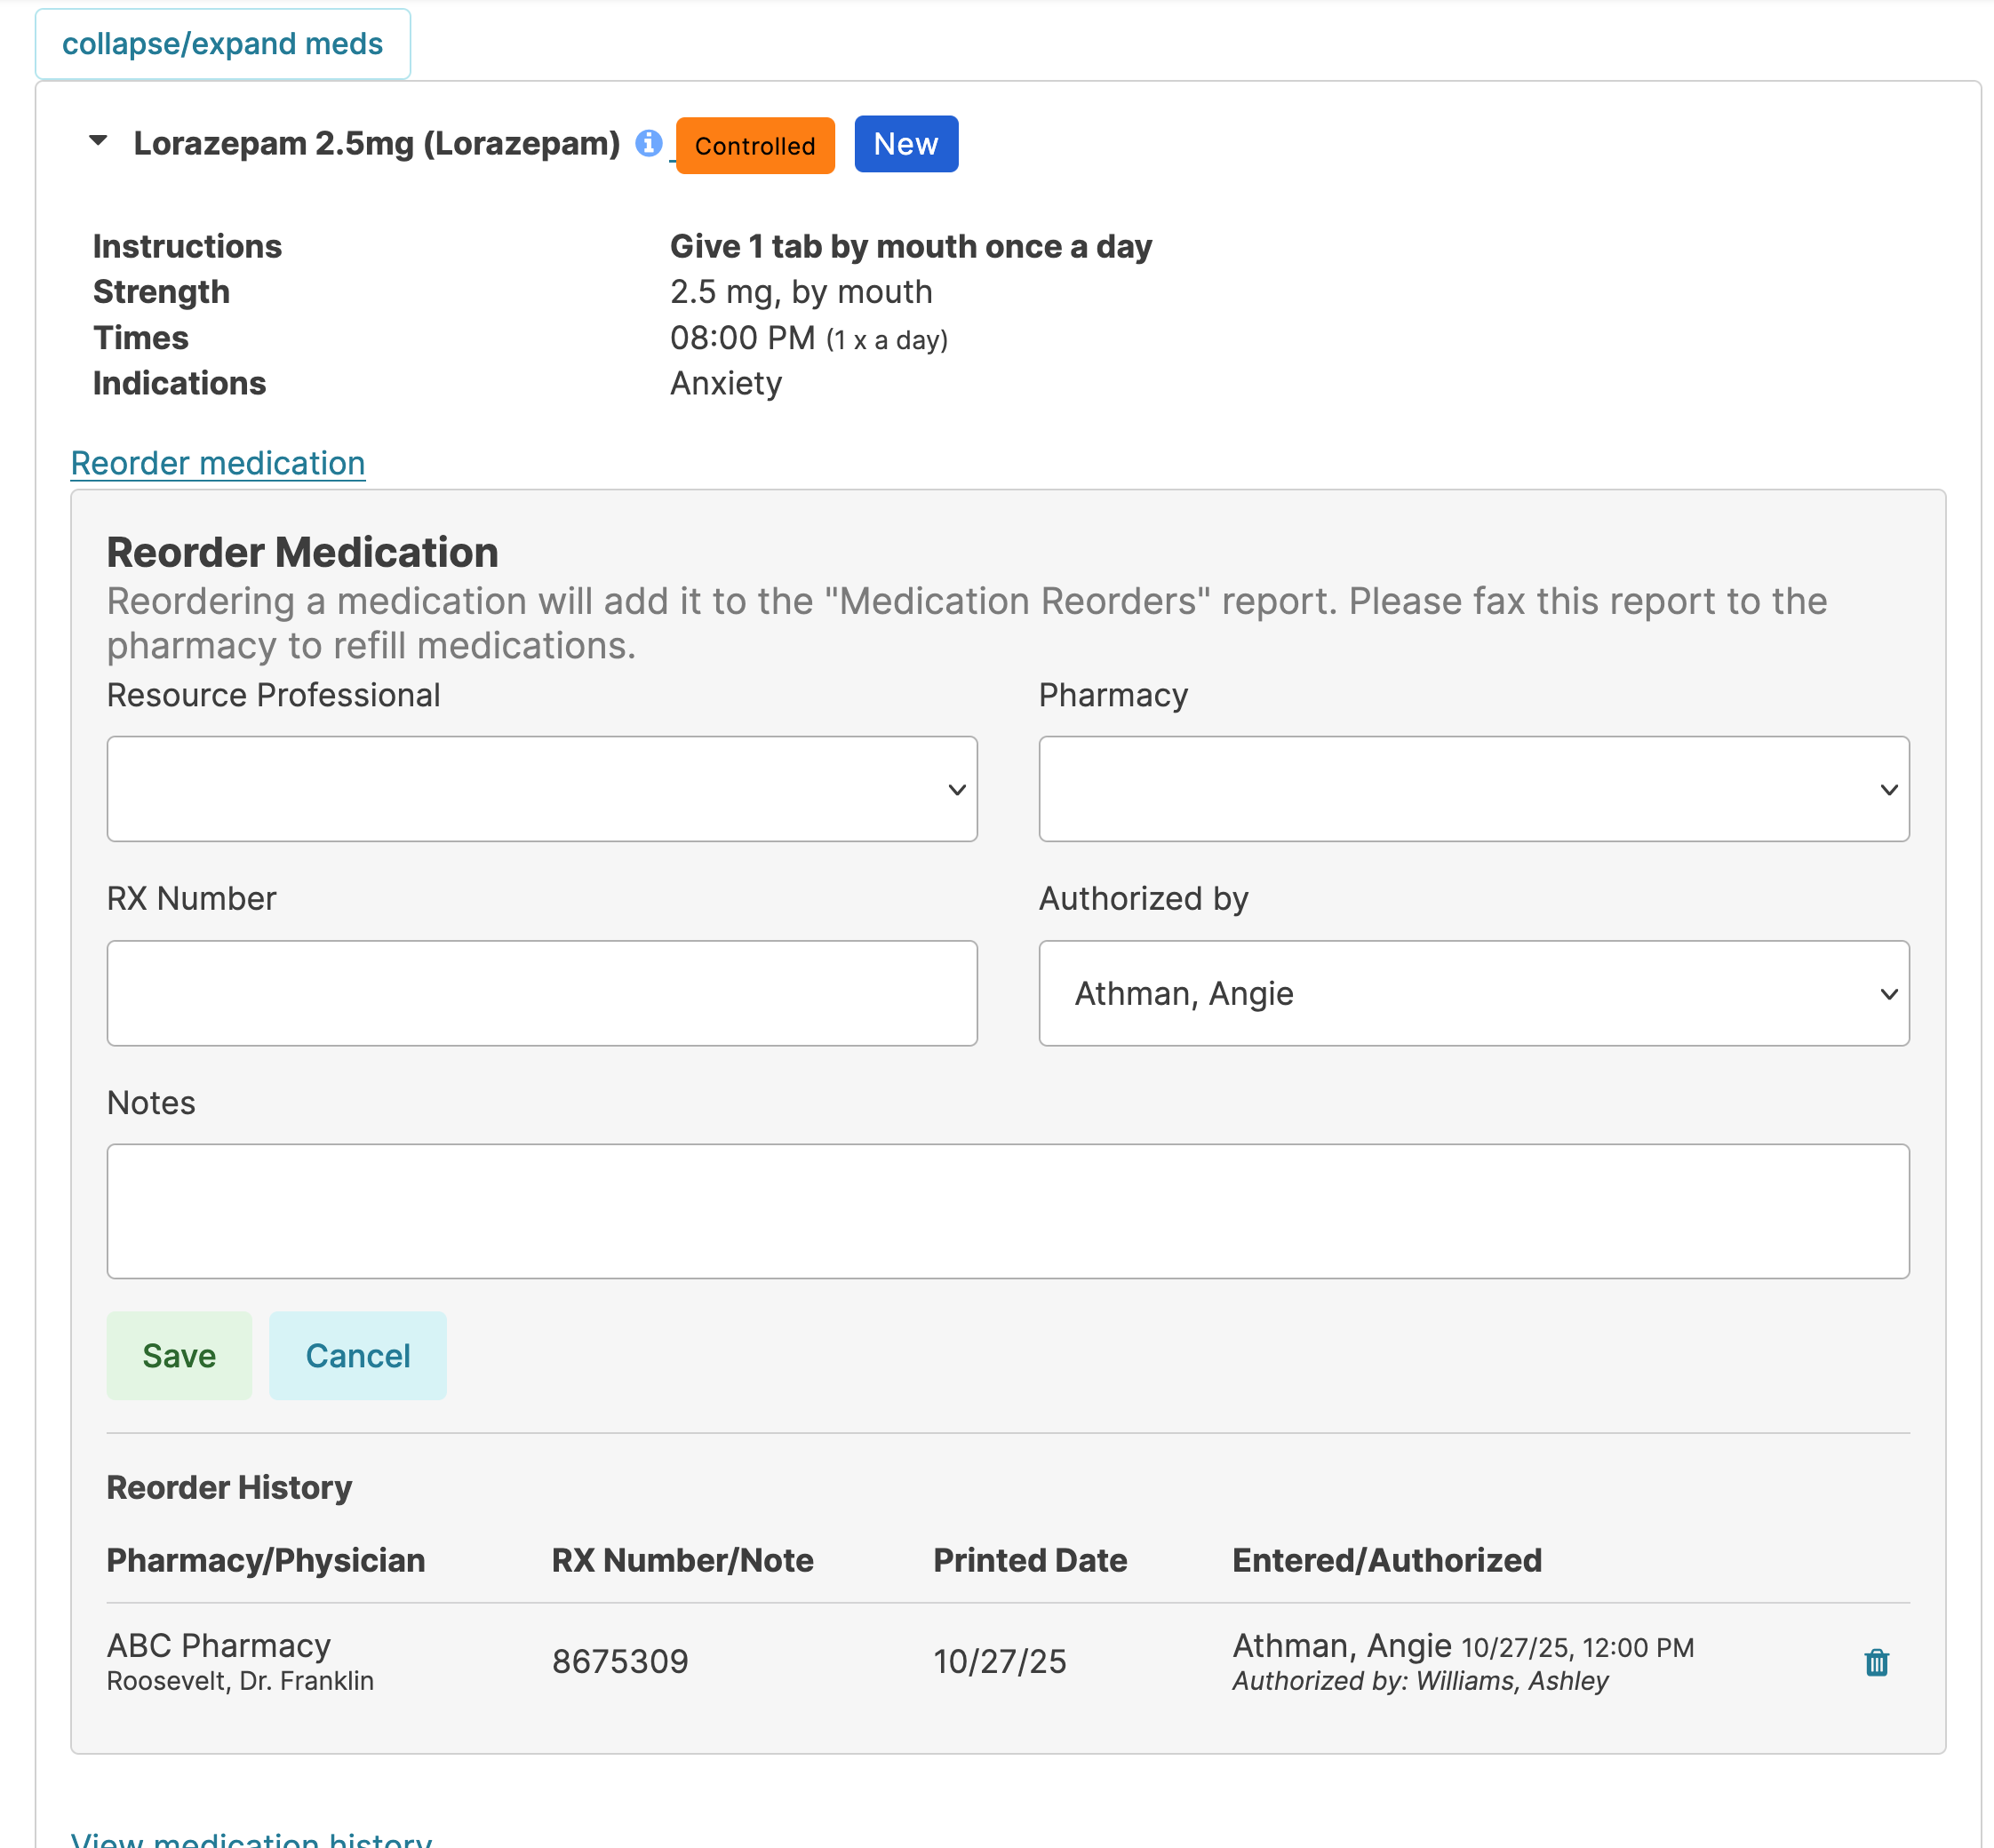Click the RX Number input field

click(541, 993)
